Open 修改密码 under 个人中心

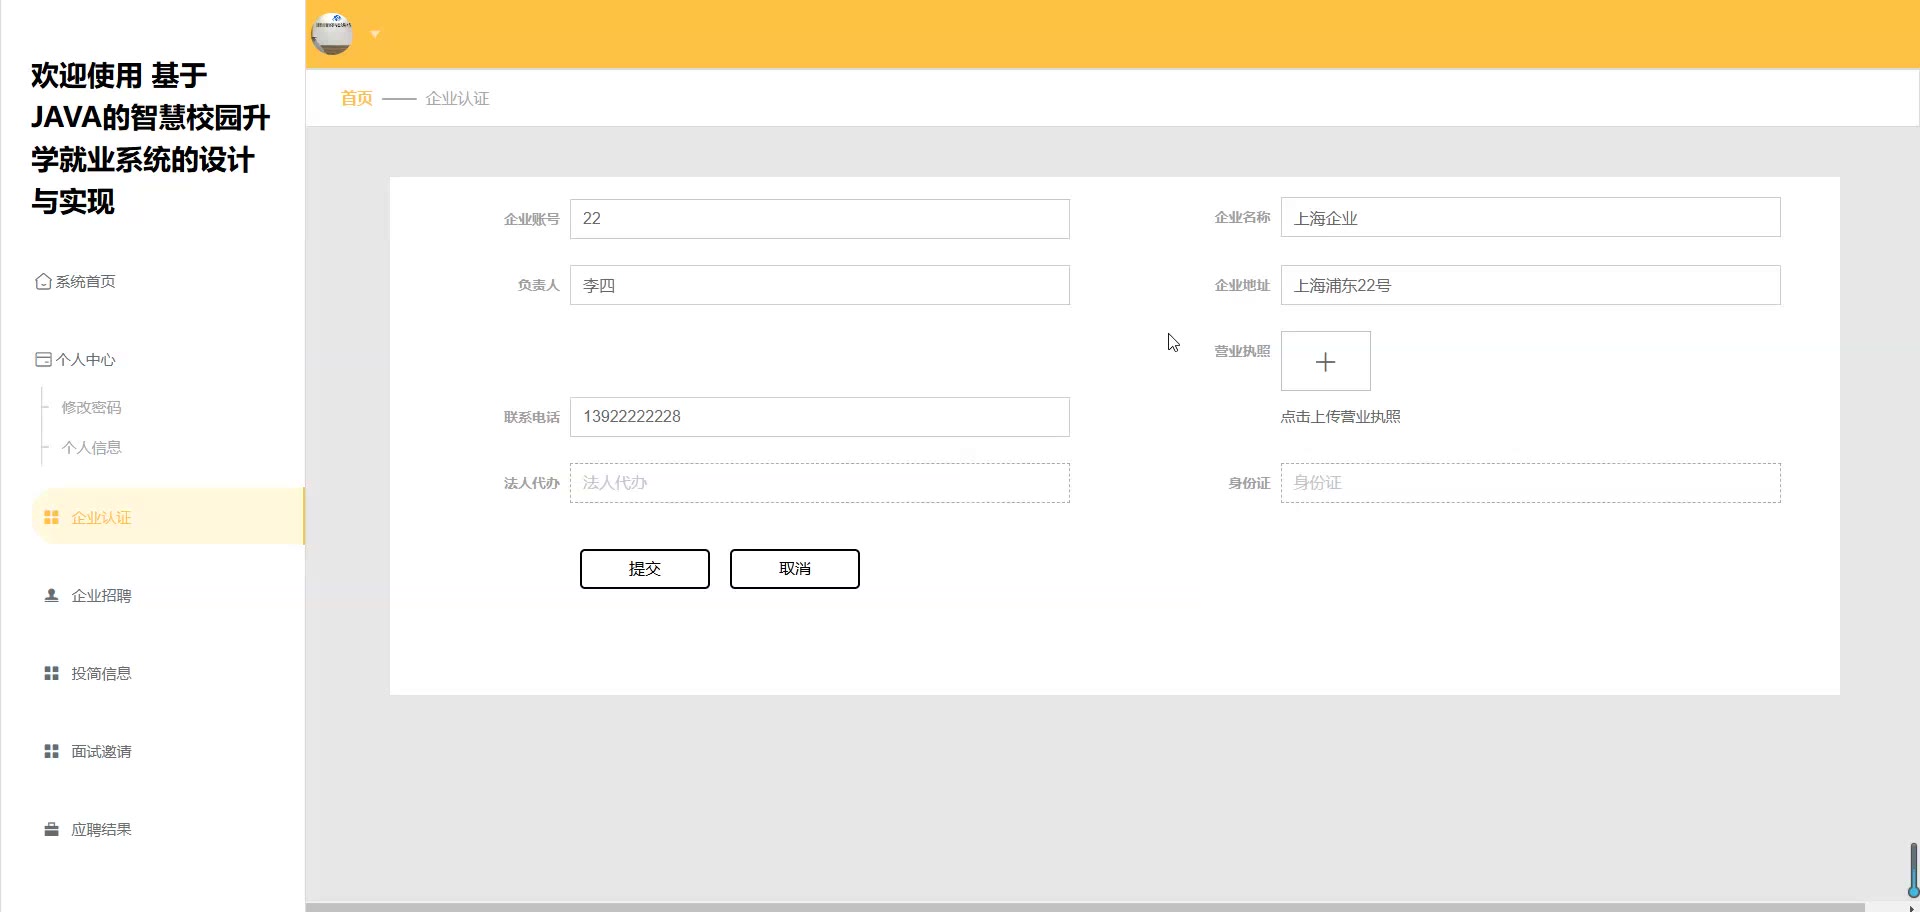point(91,408)
